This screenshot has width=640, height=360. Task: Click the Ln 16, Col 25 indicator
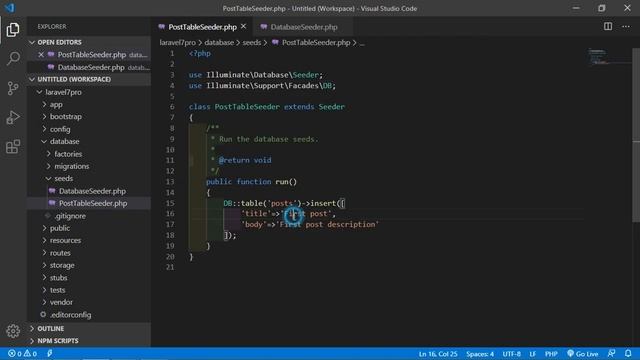tap(438, 354)
